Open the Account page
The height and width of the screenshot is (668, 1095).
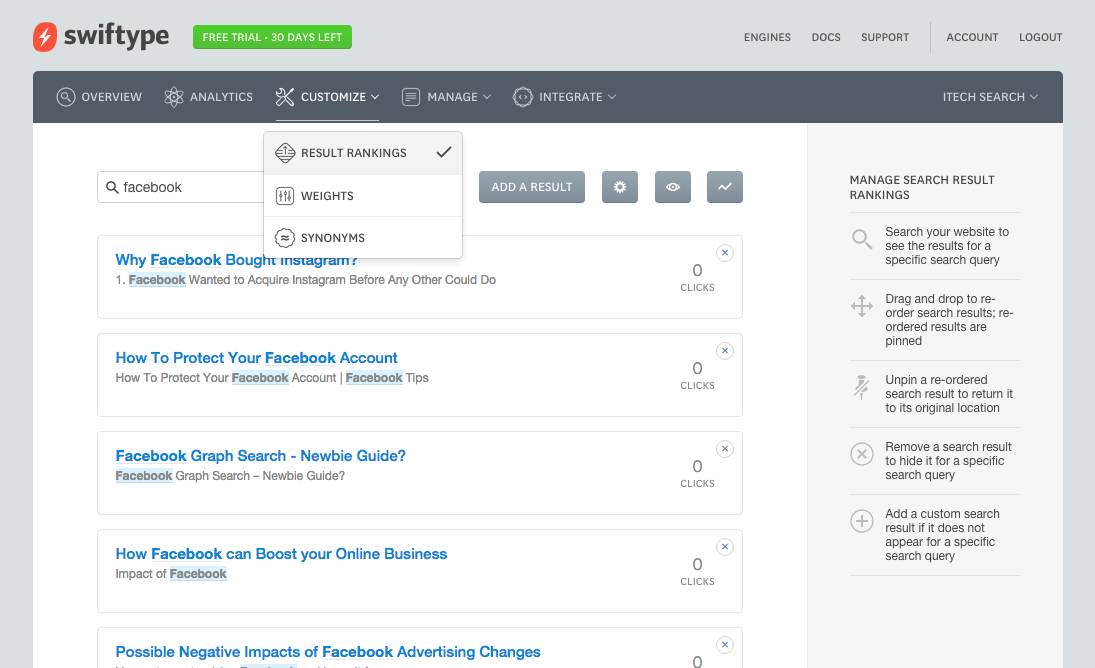[x=972, y=37]
